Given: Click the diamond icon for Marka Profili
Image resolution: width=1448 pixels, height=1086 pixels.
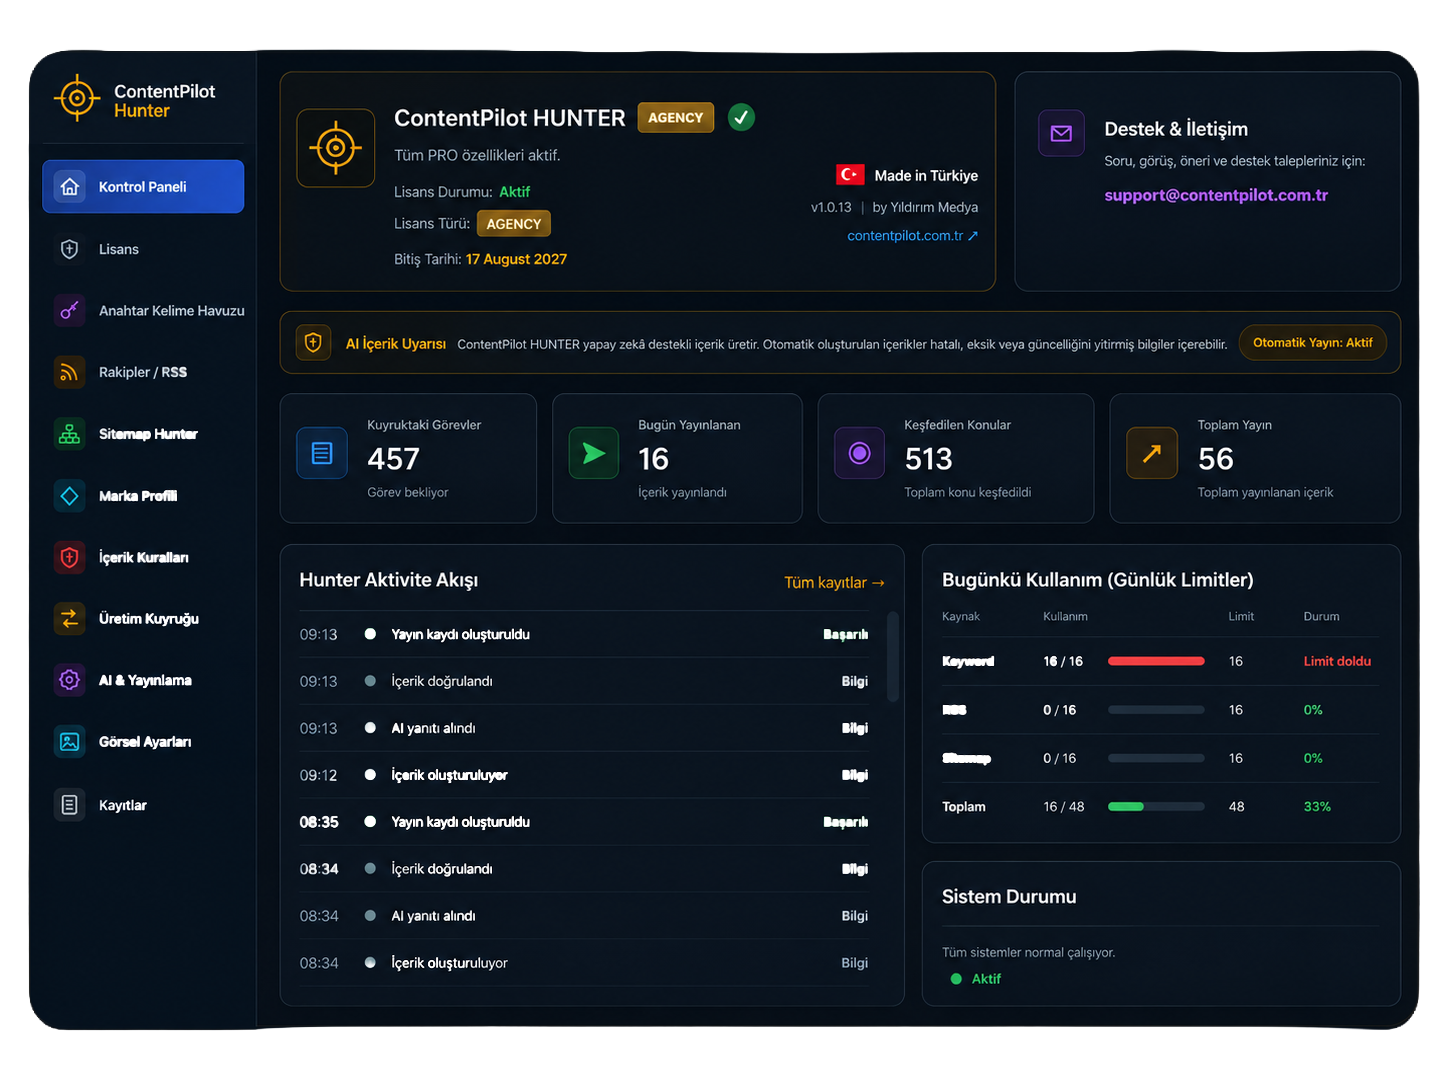Looking at the screenshot, I should coord(70,496).
